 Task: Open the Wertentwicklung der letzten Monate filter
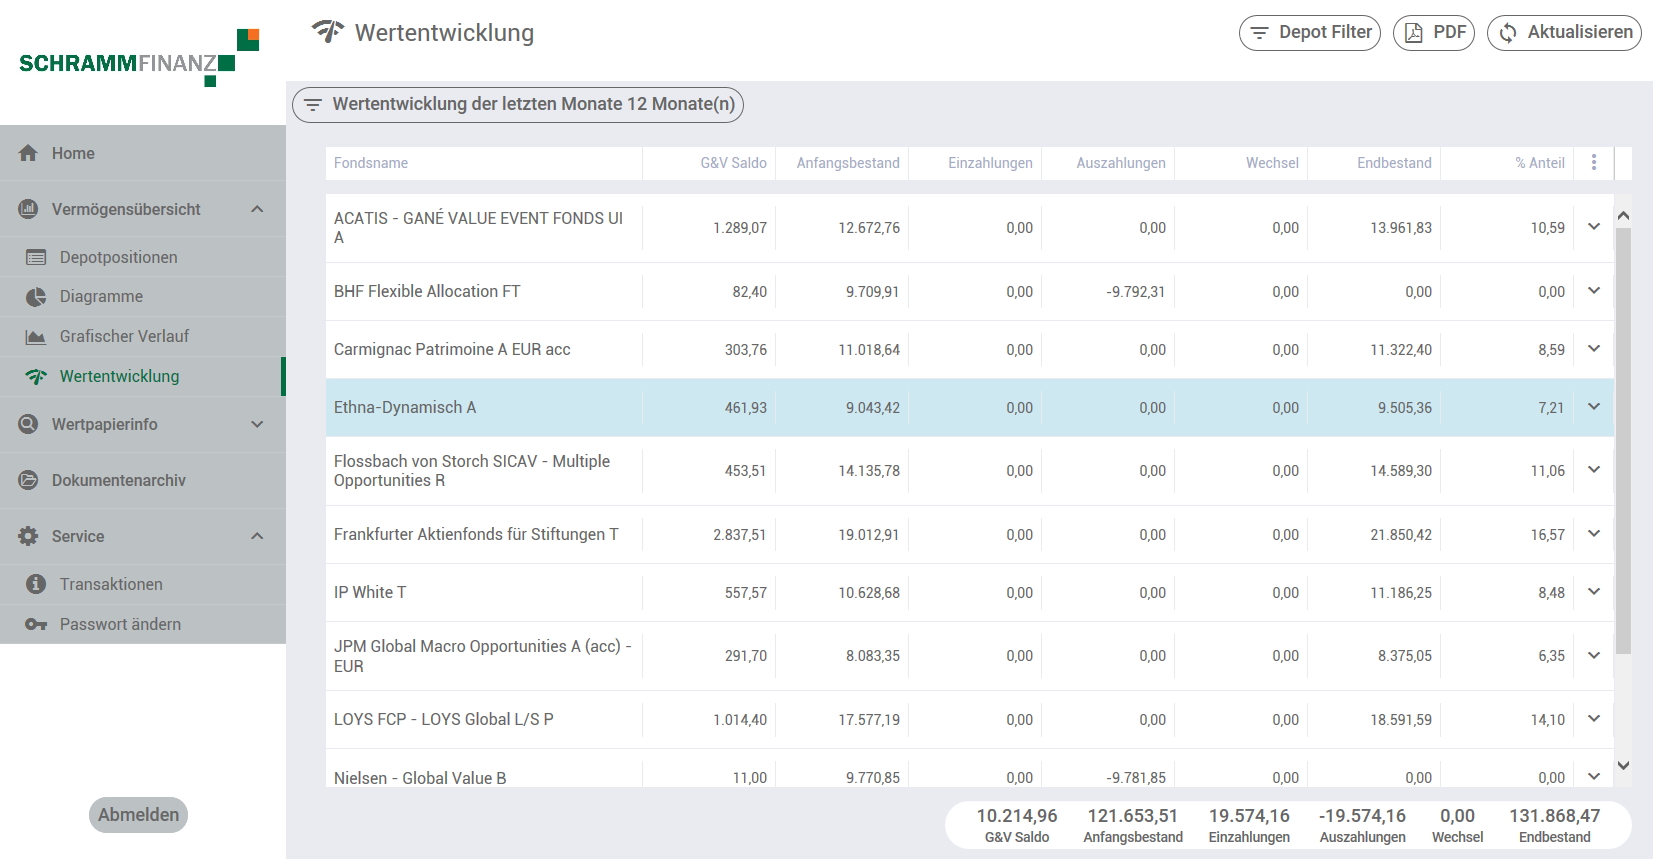(x=518, y=104)
